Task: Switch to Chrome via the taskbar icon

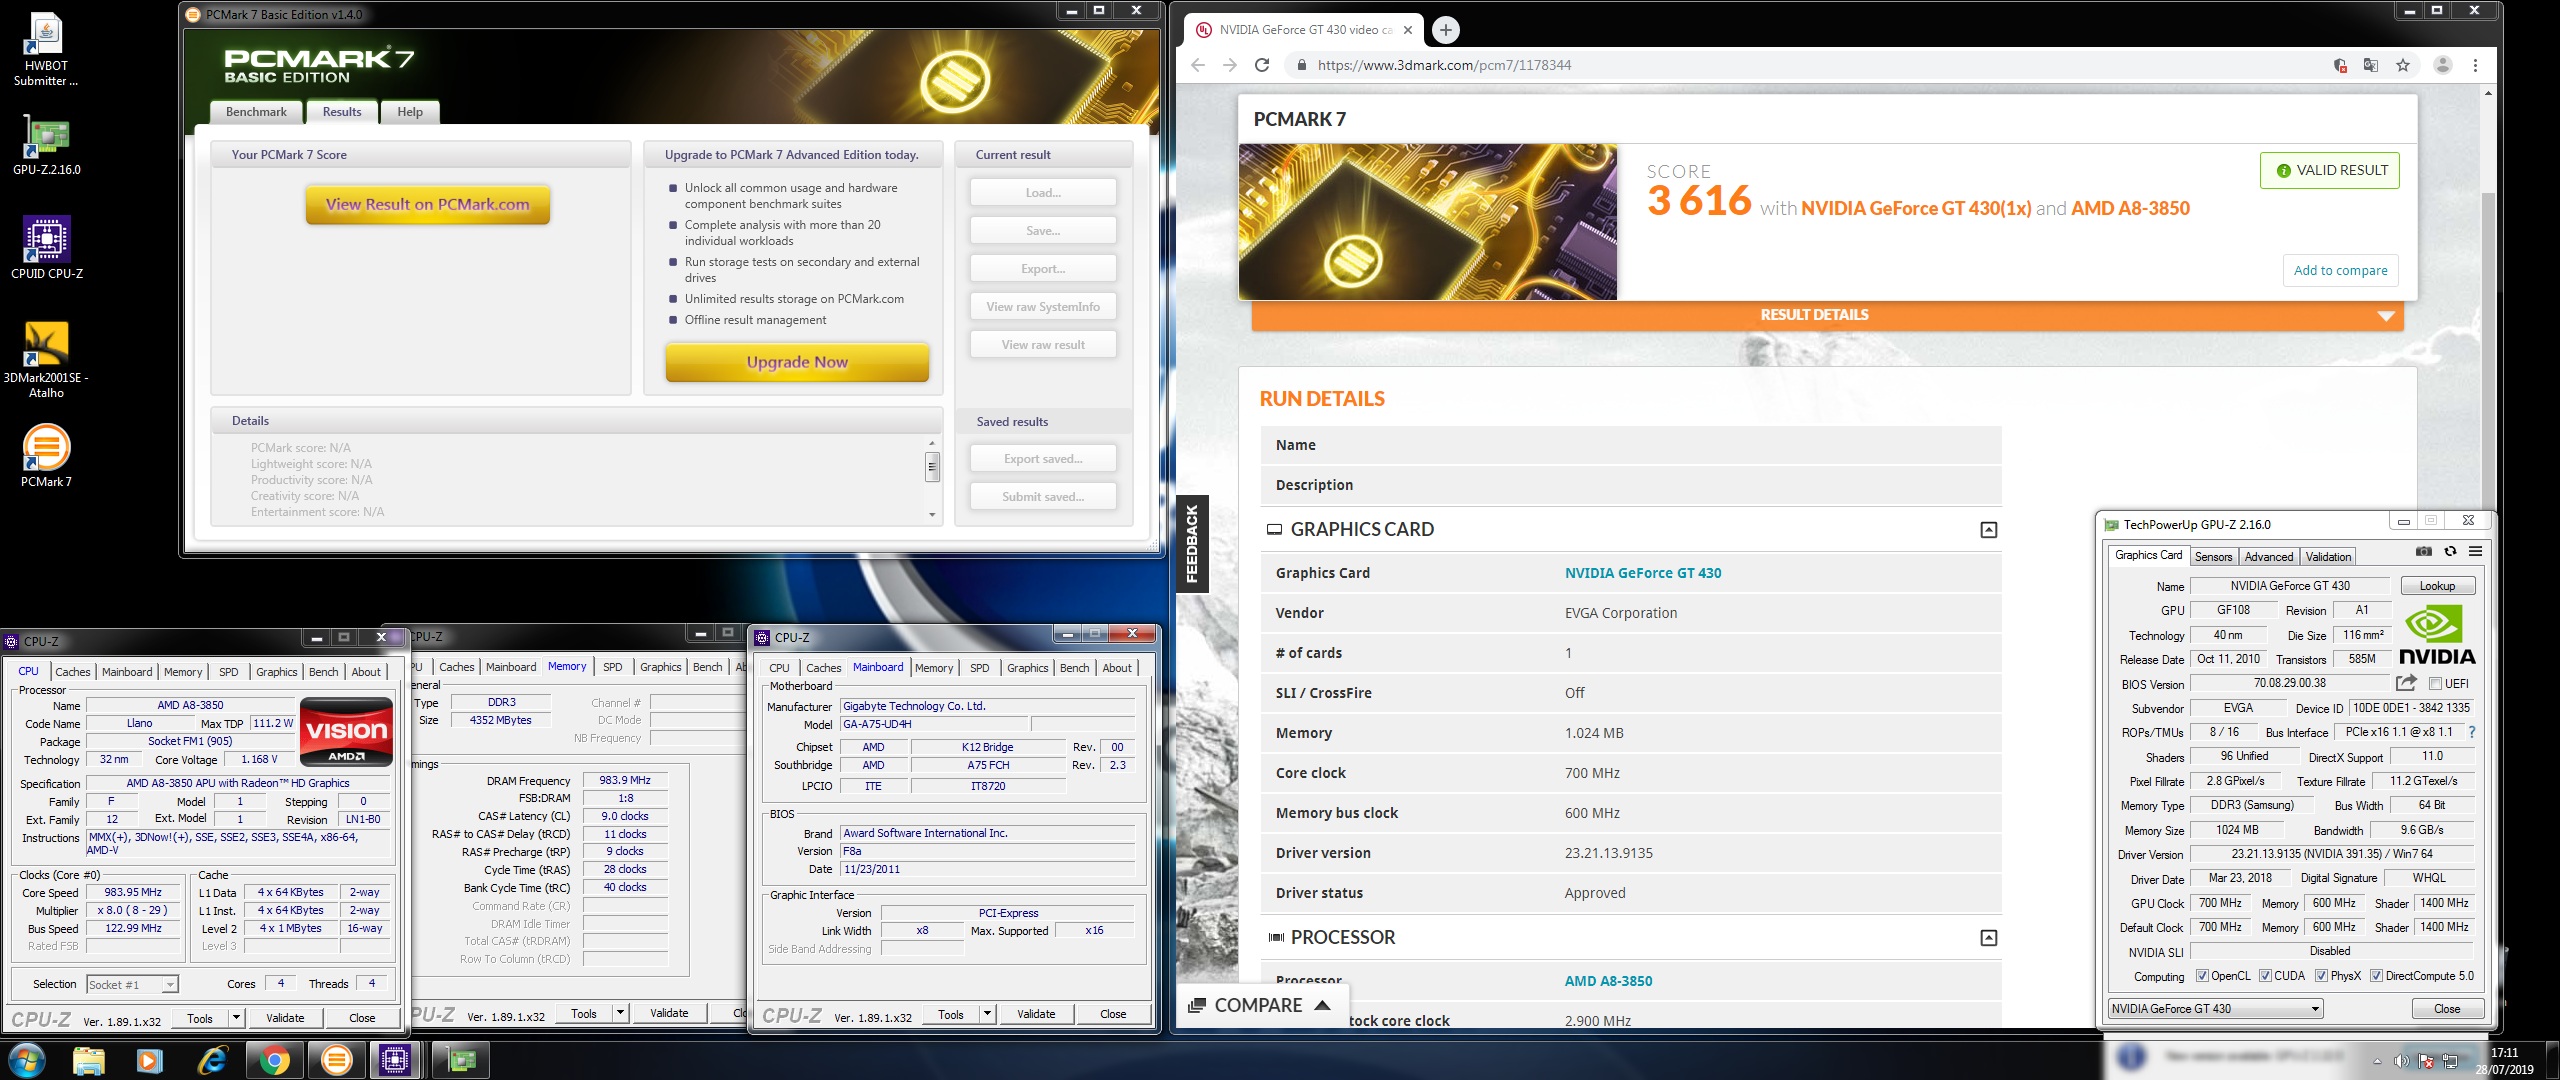Action: pos(274,1060)
